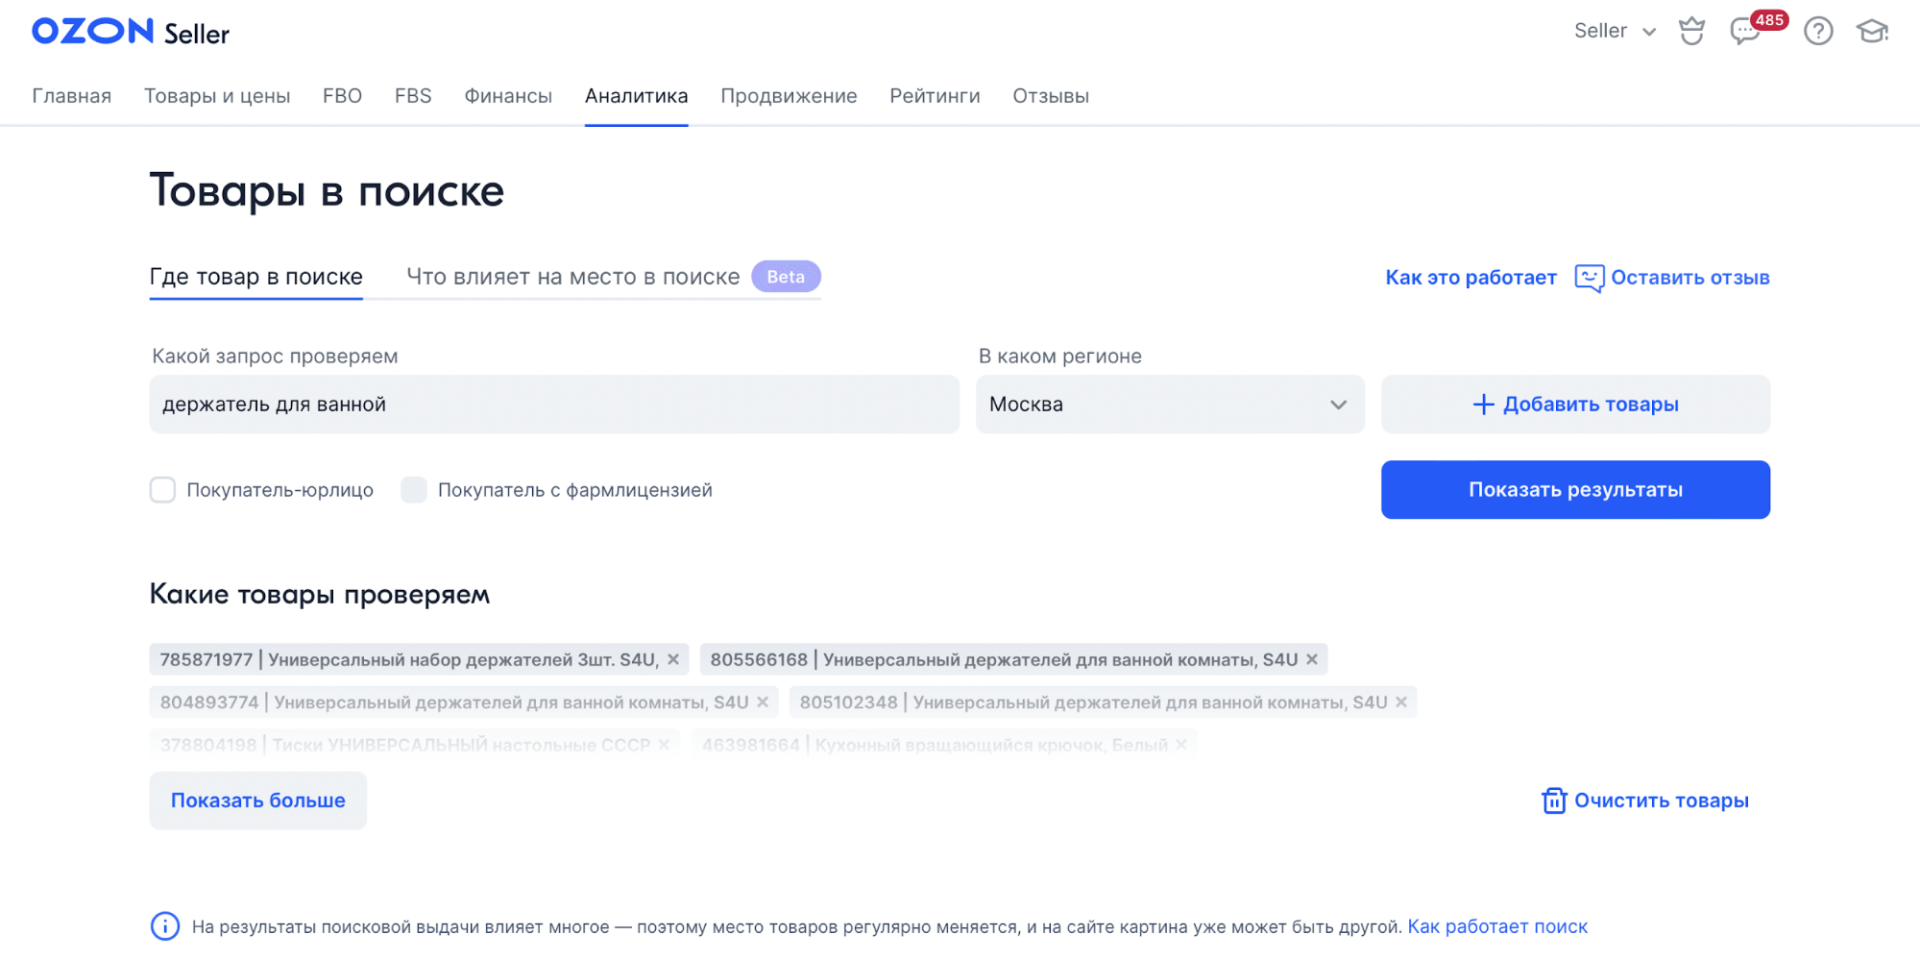Click the OZON Seller logo

tap(131, 32)
